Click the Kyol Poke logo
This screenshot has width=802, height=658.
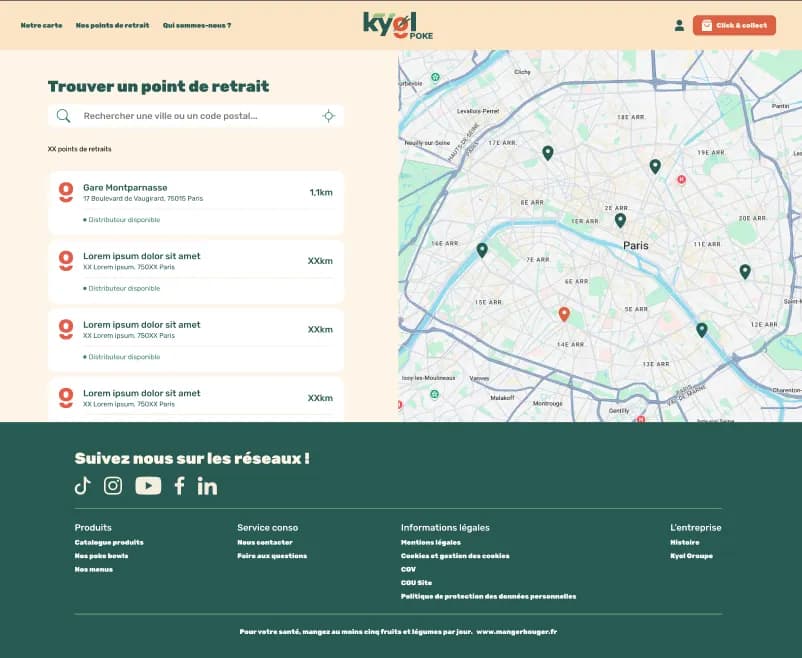tap(398, 25)
